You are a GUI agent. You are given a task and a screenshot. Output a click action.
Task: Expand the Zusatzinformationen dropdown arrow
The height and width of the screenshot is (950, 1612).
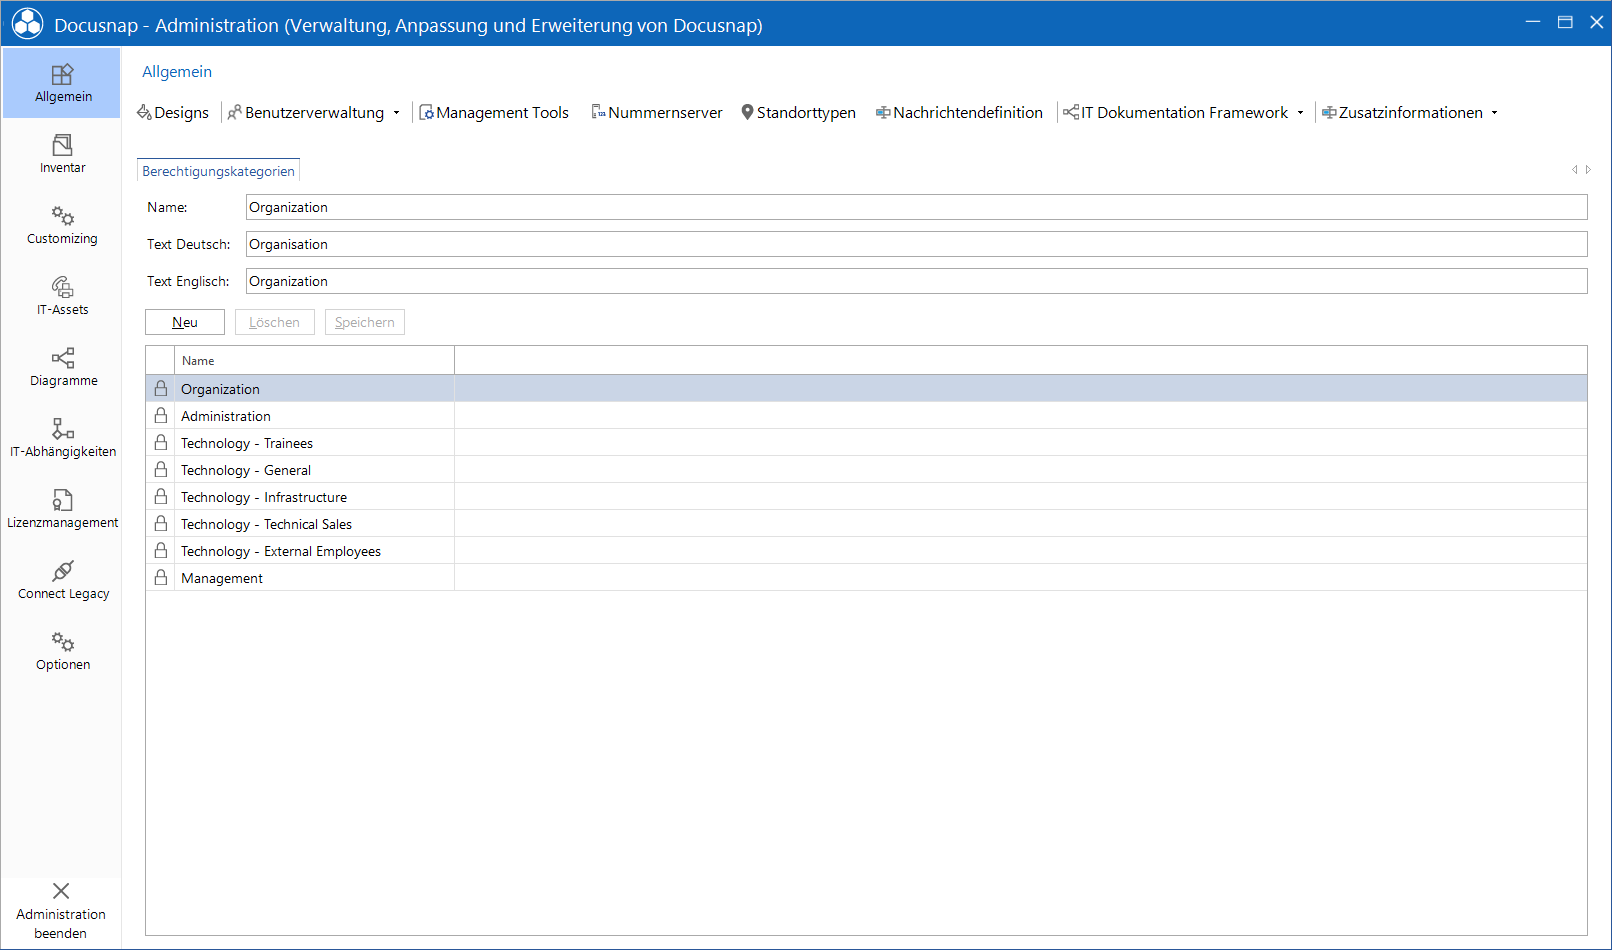(1494, 113)
